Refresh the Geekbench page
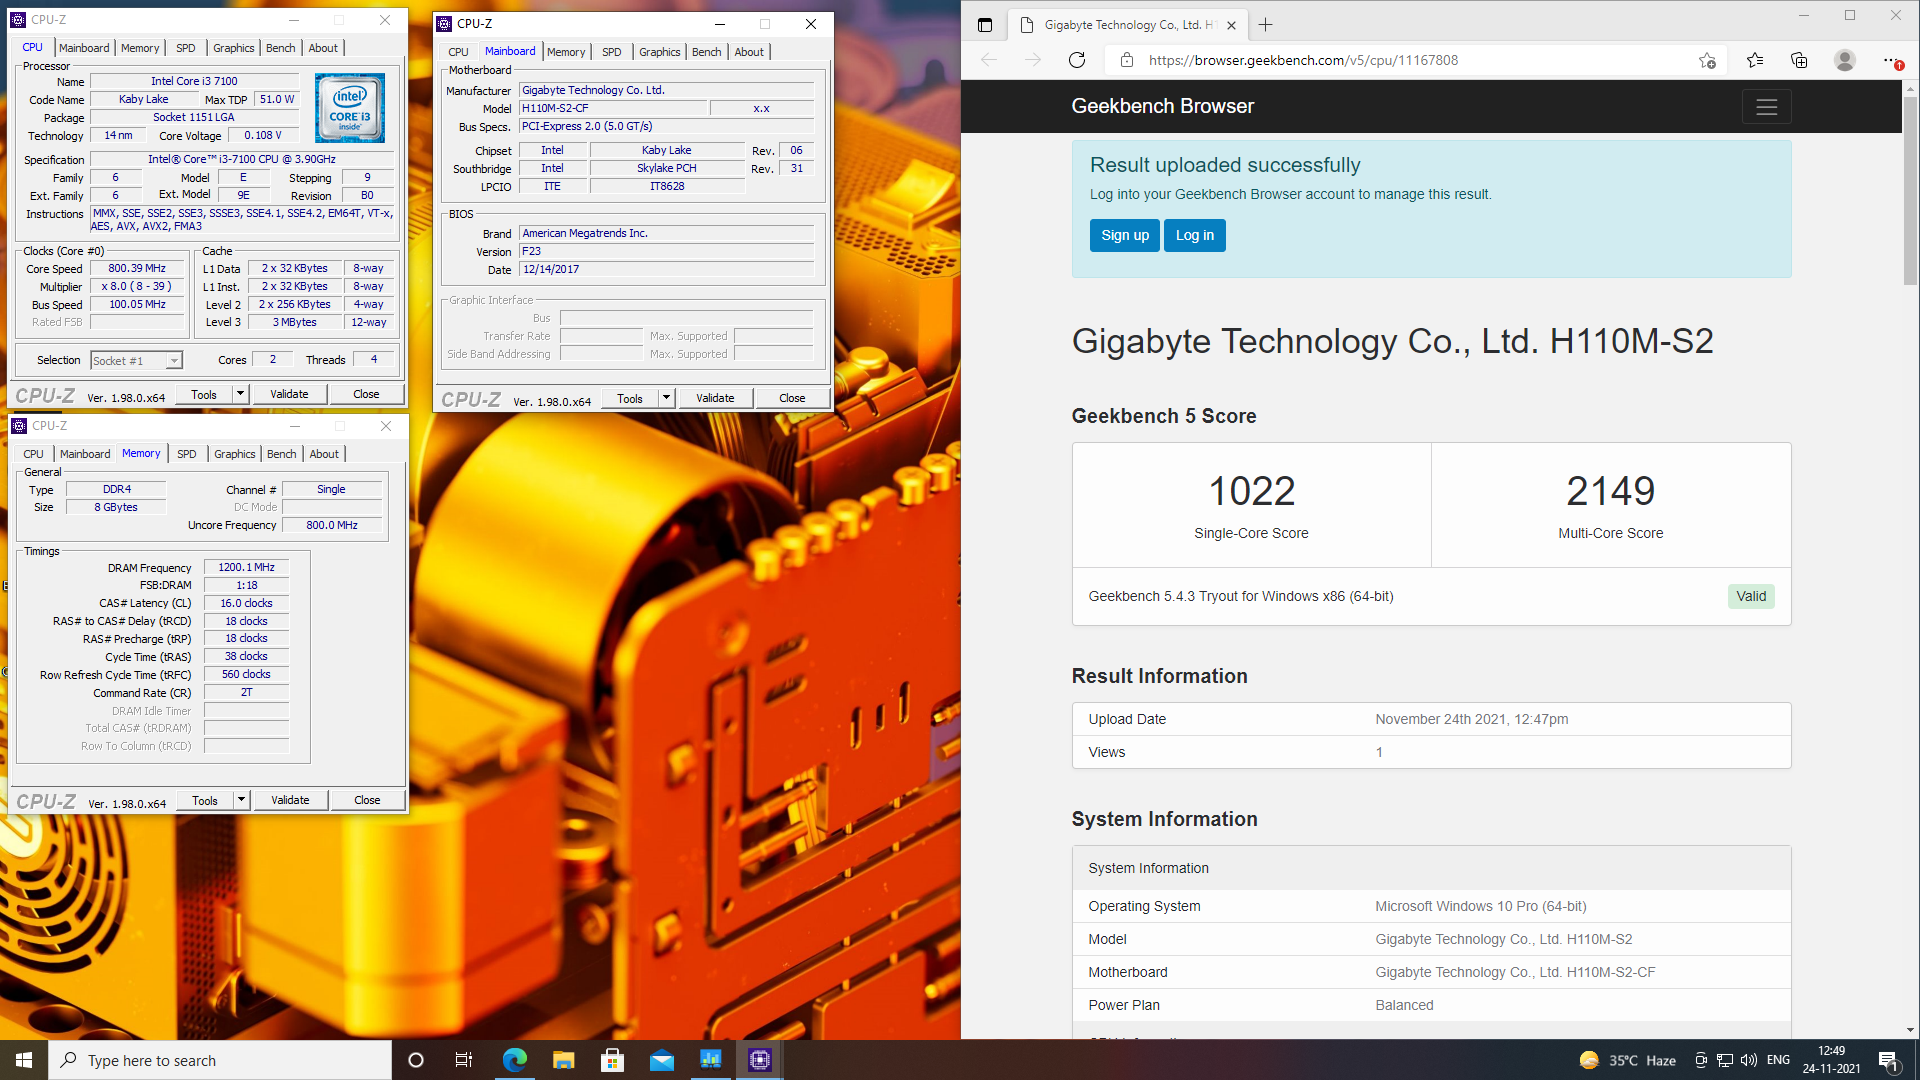This screenshot has width=1920, height=1080. click(x=1077, y=60)
